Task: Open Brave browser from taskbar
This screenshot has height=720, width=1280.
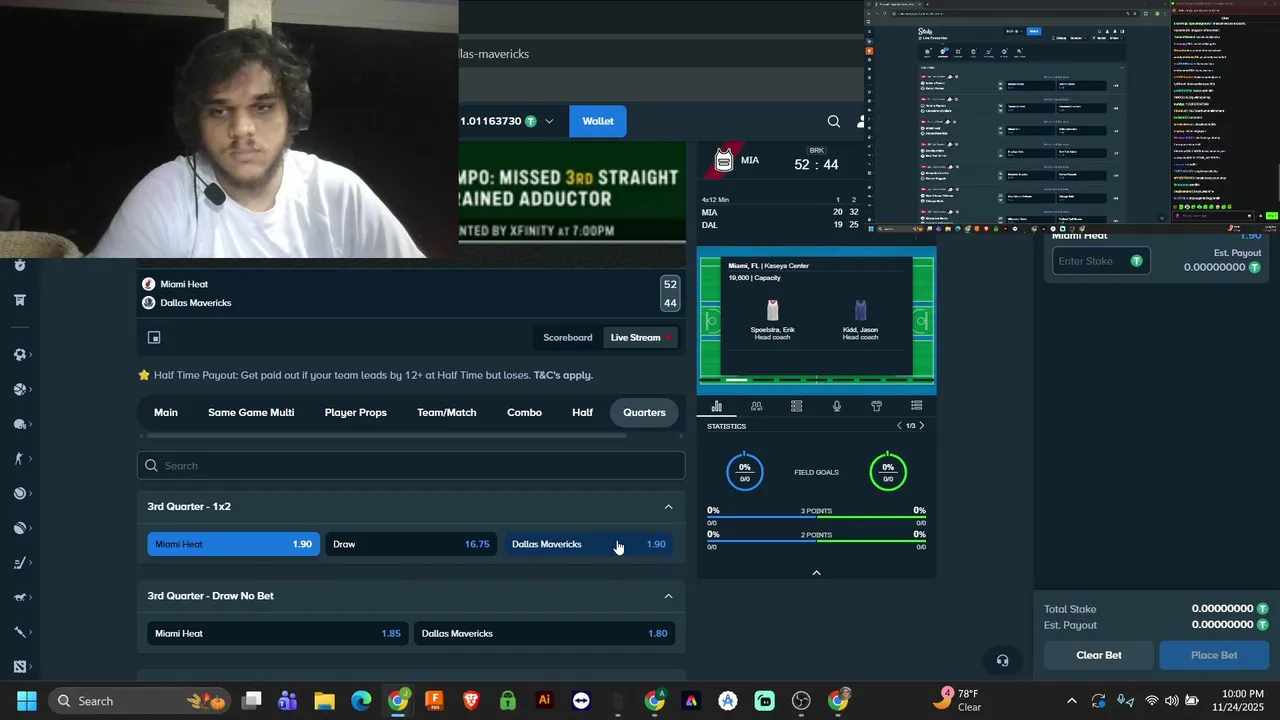Action: 471,701
